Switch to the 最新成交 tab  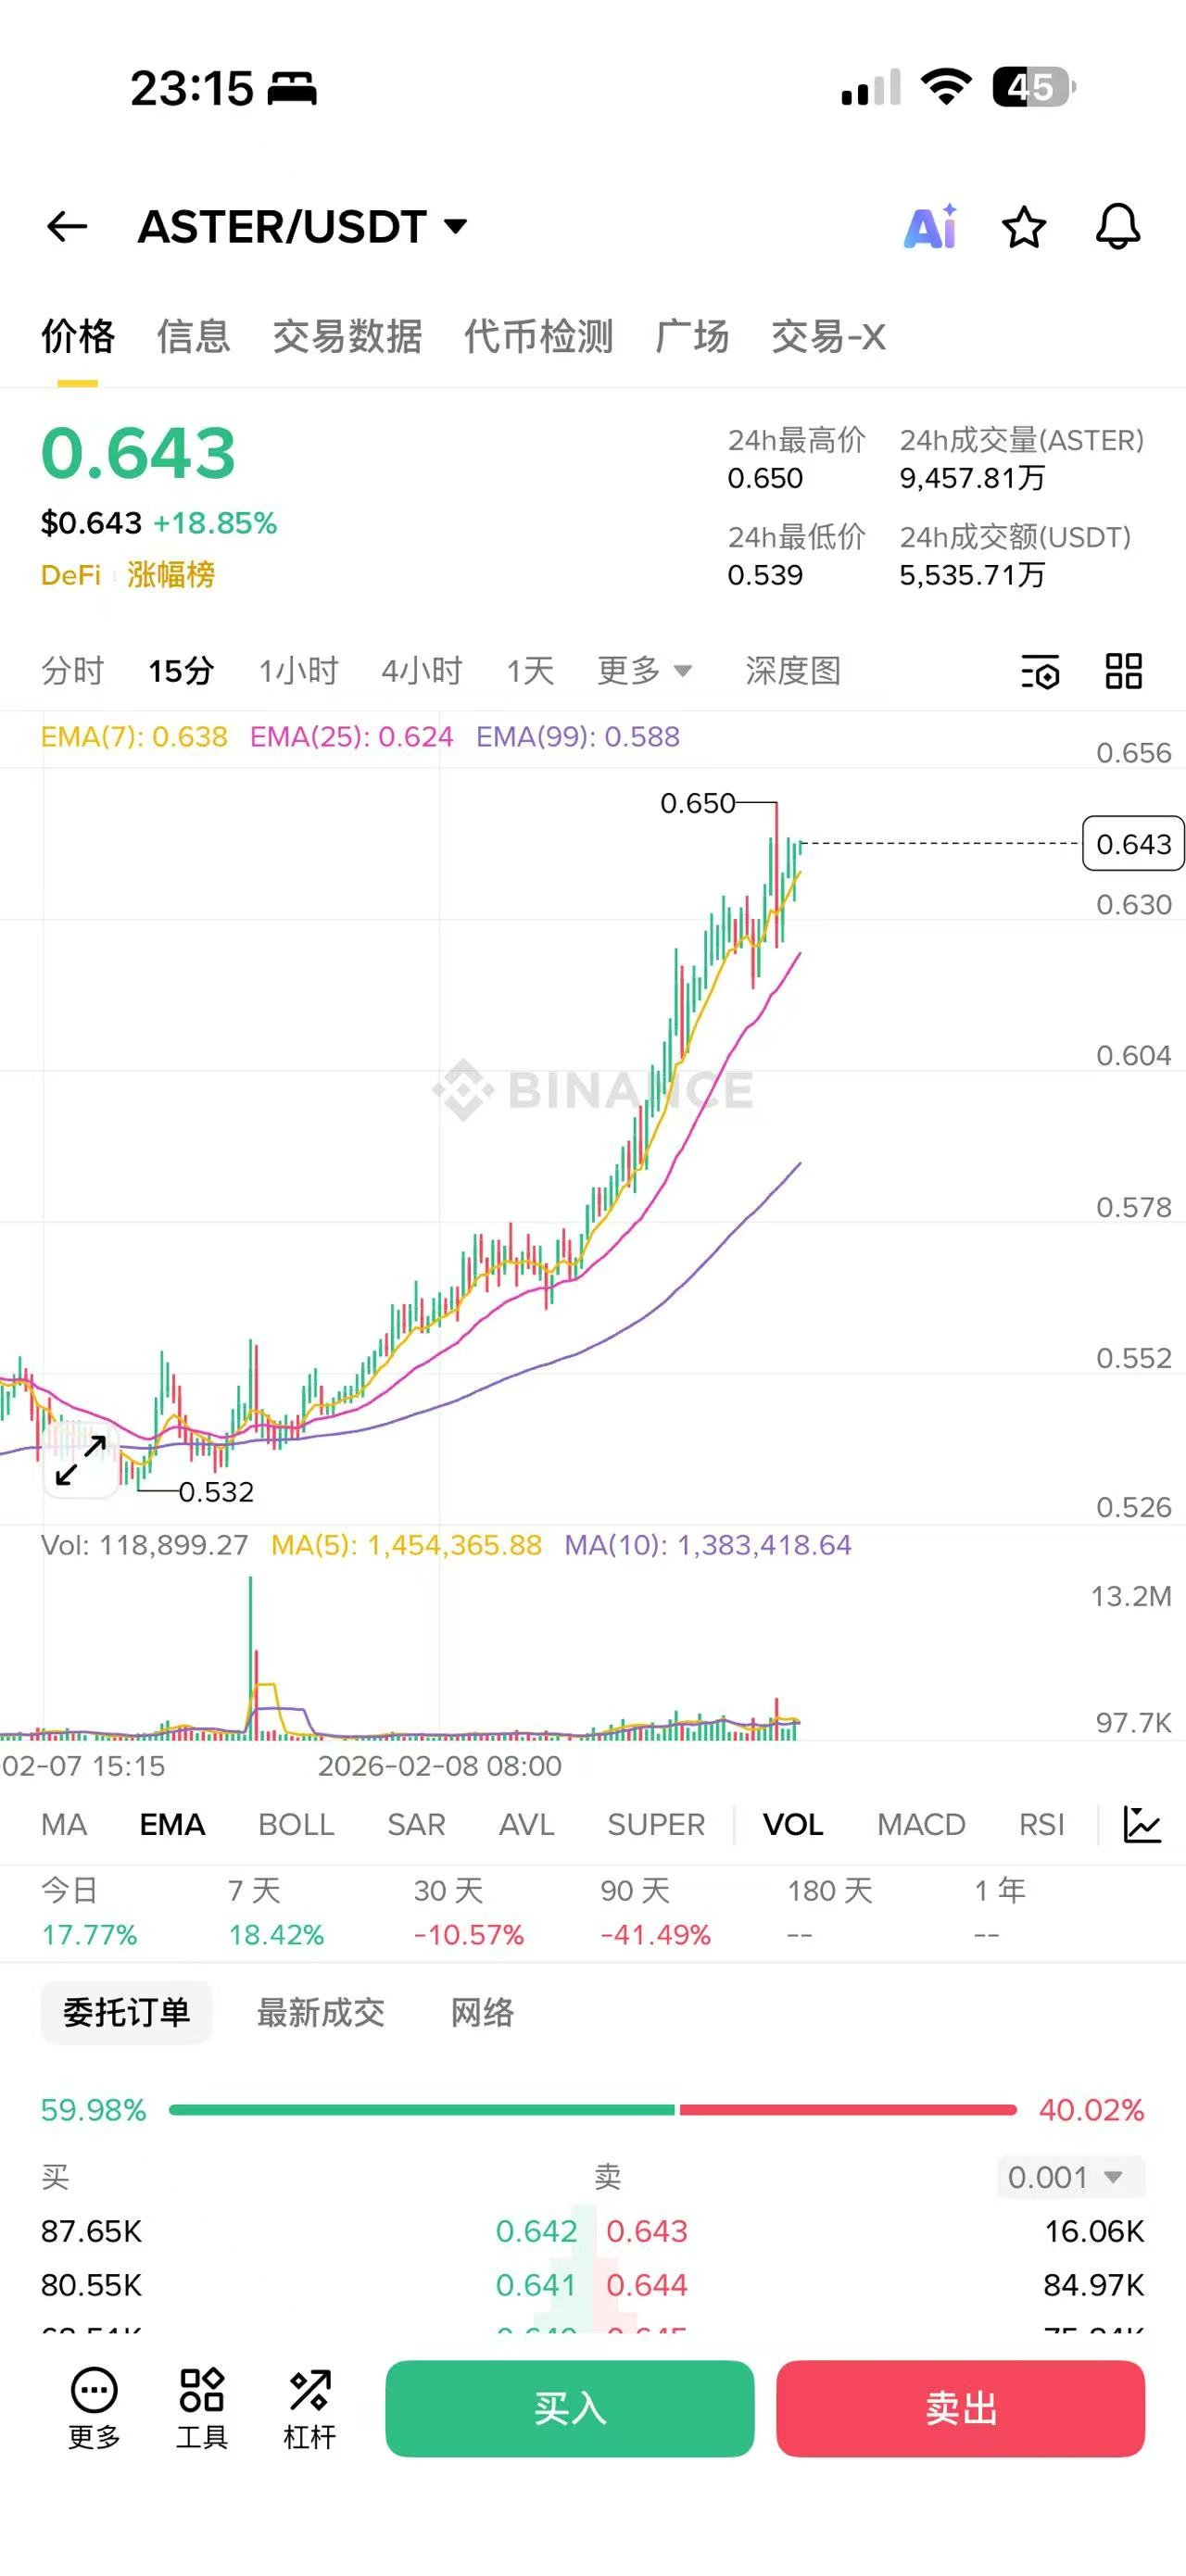pos(320,2012)
